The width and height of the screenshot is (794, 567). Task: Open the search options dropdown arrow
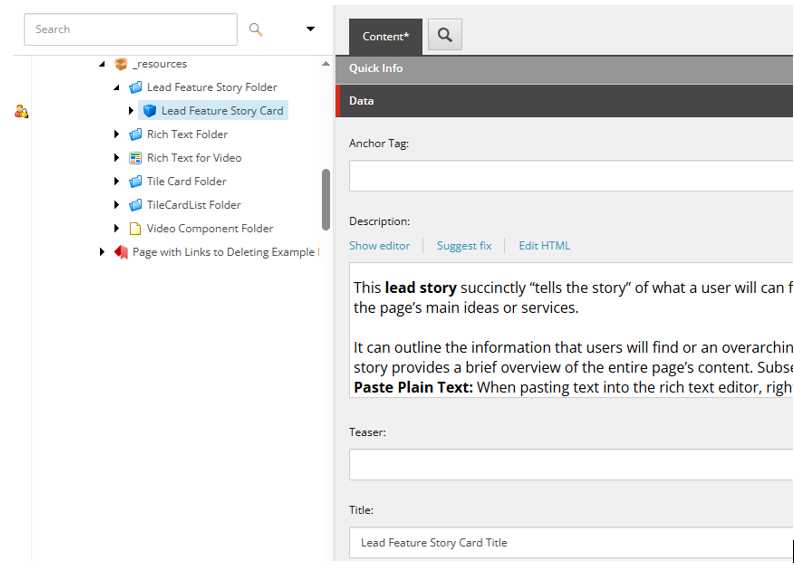click(x=310, y=30)
